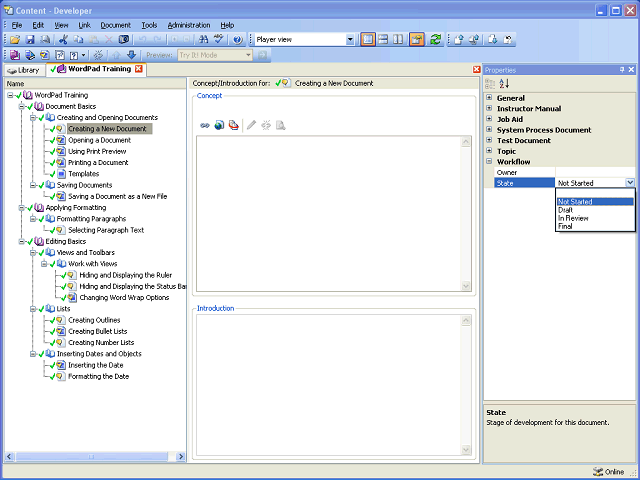Collapse the WordPad Training root node
Image resolution: width=640 pixels, height=480 pixels.
coord(10,95)
